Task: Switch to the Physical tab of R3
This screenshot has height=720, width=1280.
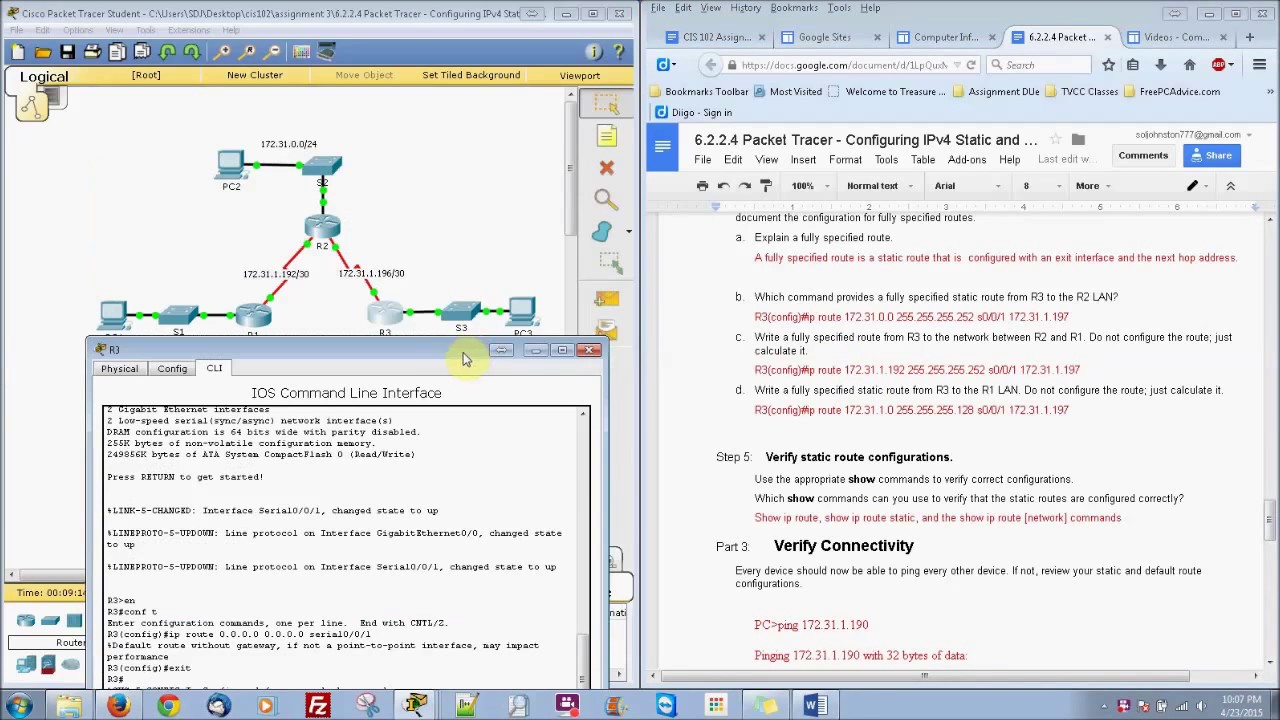Action: (x=119, y=369)
